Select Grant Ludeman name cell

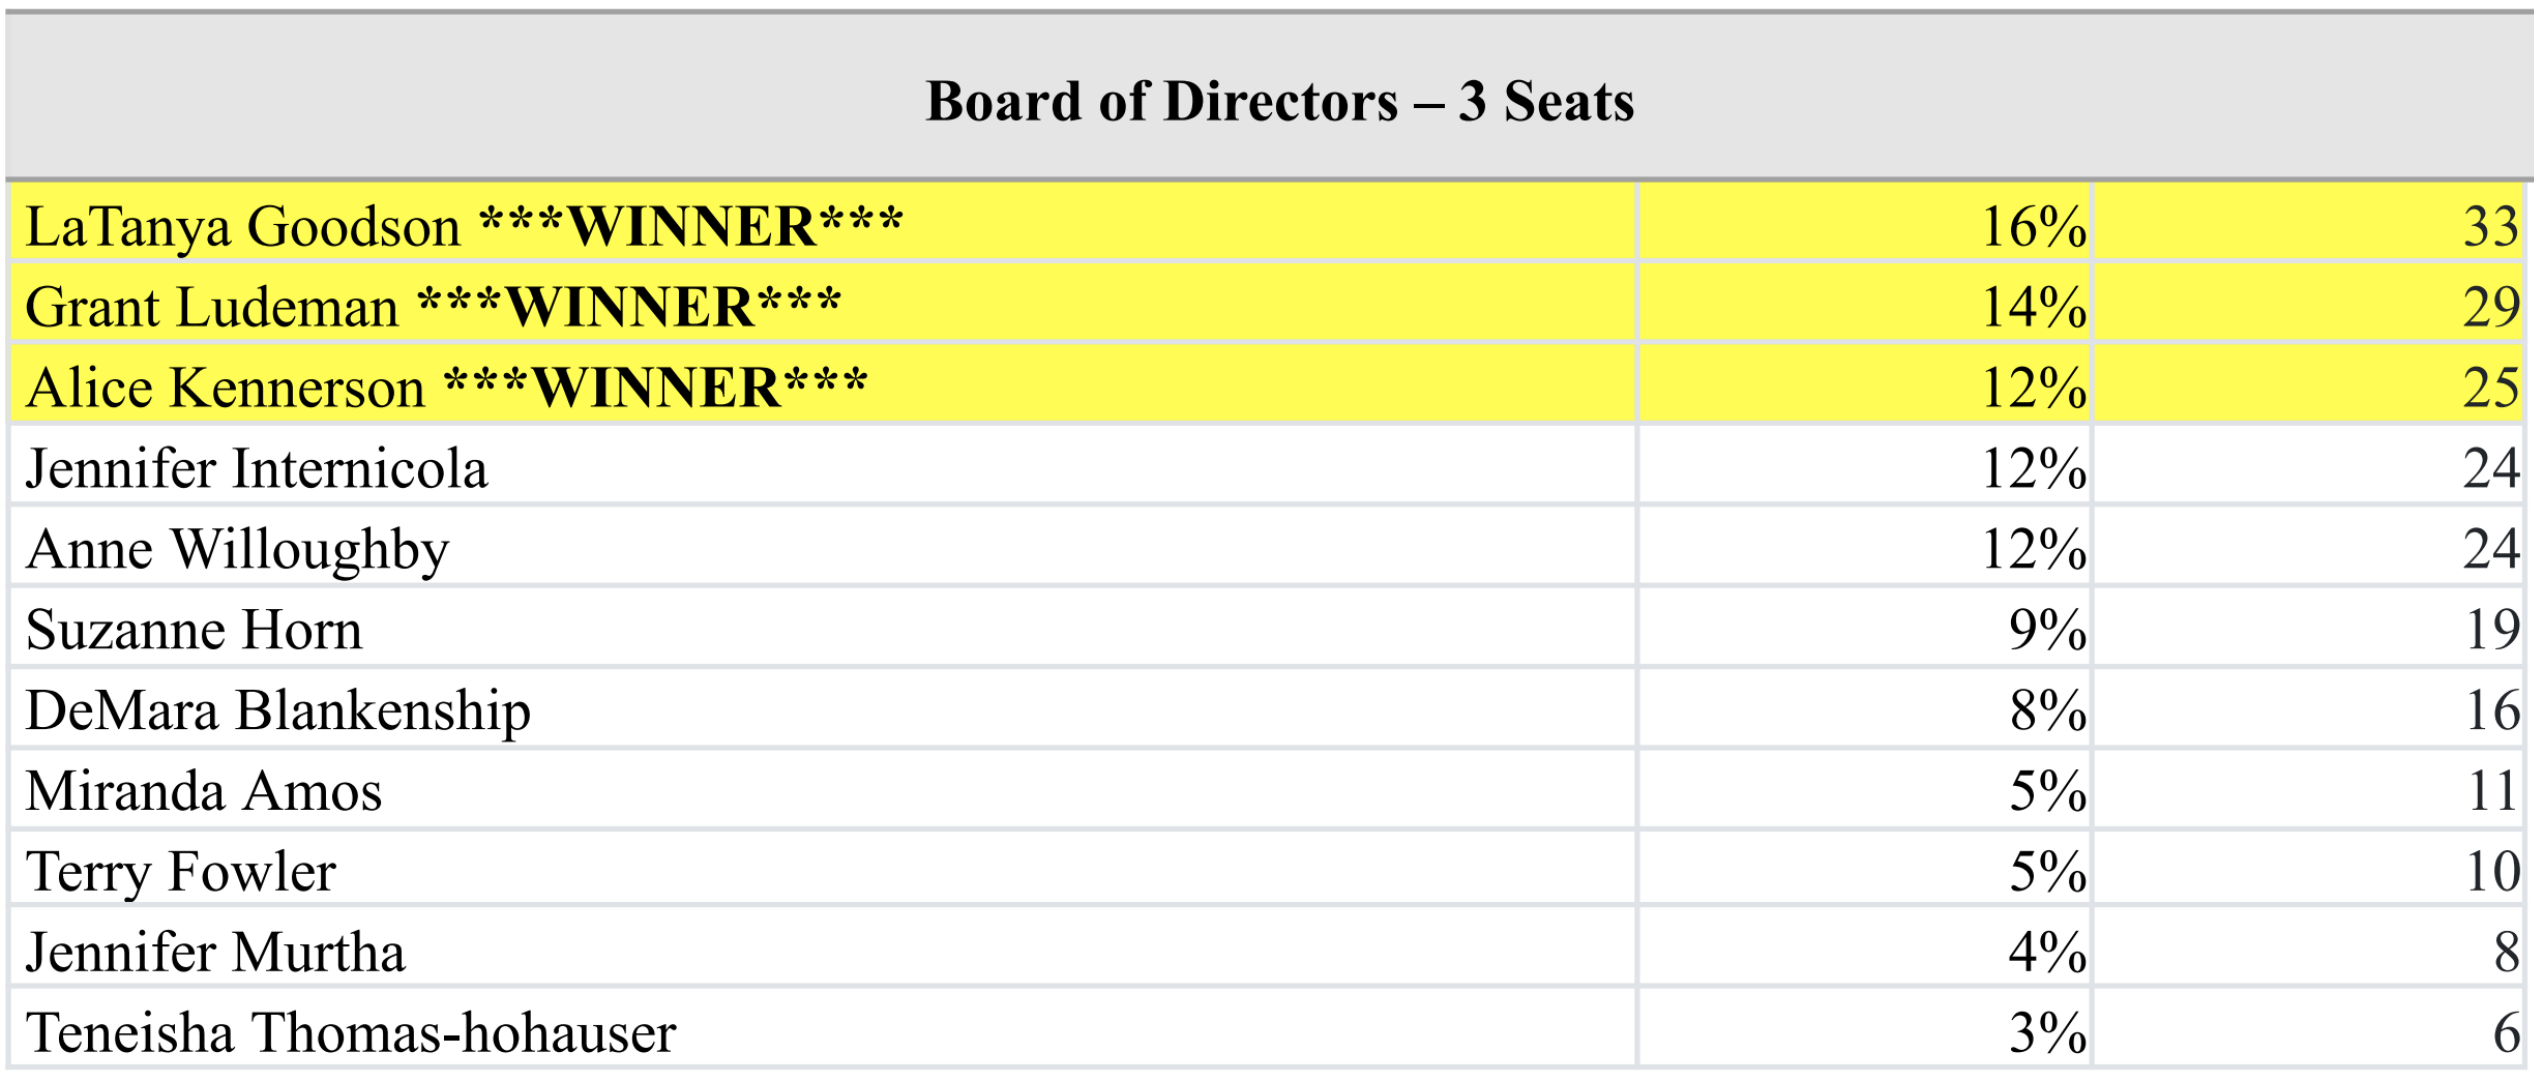tap(823, 304)
